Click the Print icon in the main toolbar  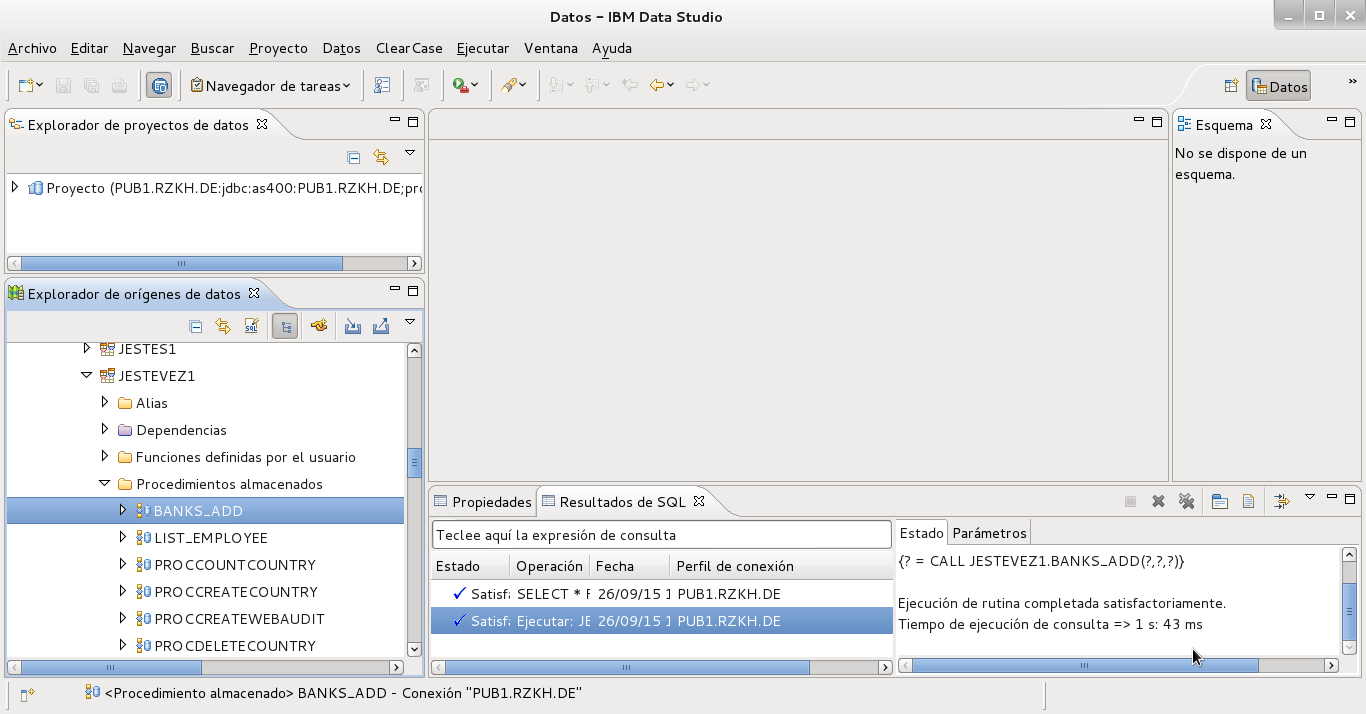click(120, 86)
